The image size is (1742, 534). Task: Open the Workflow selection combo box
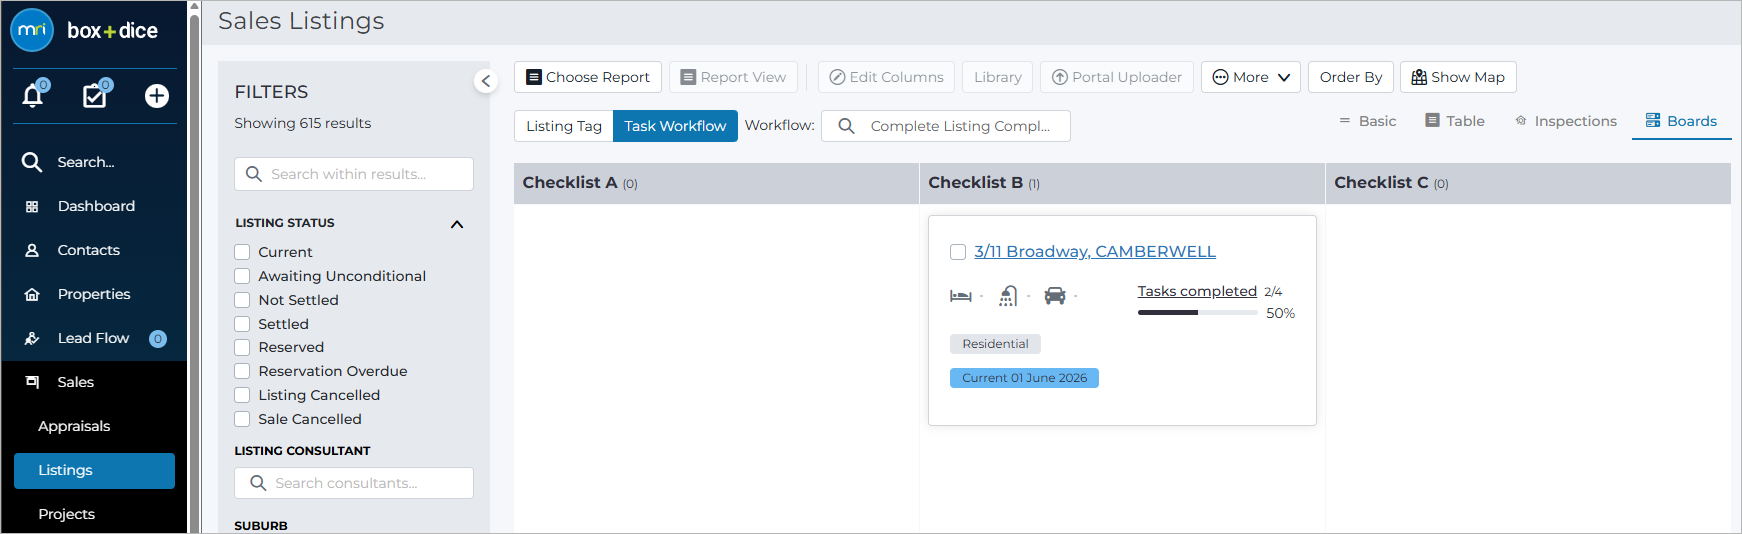pyautogui.click(x=946, y=126)
